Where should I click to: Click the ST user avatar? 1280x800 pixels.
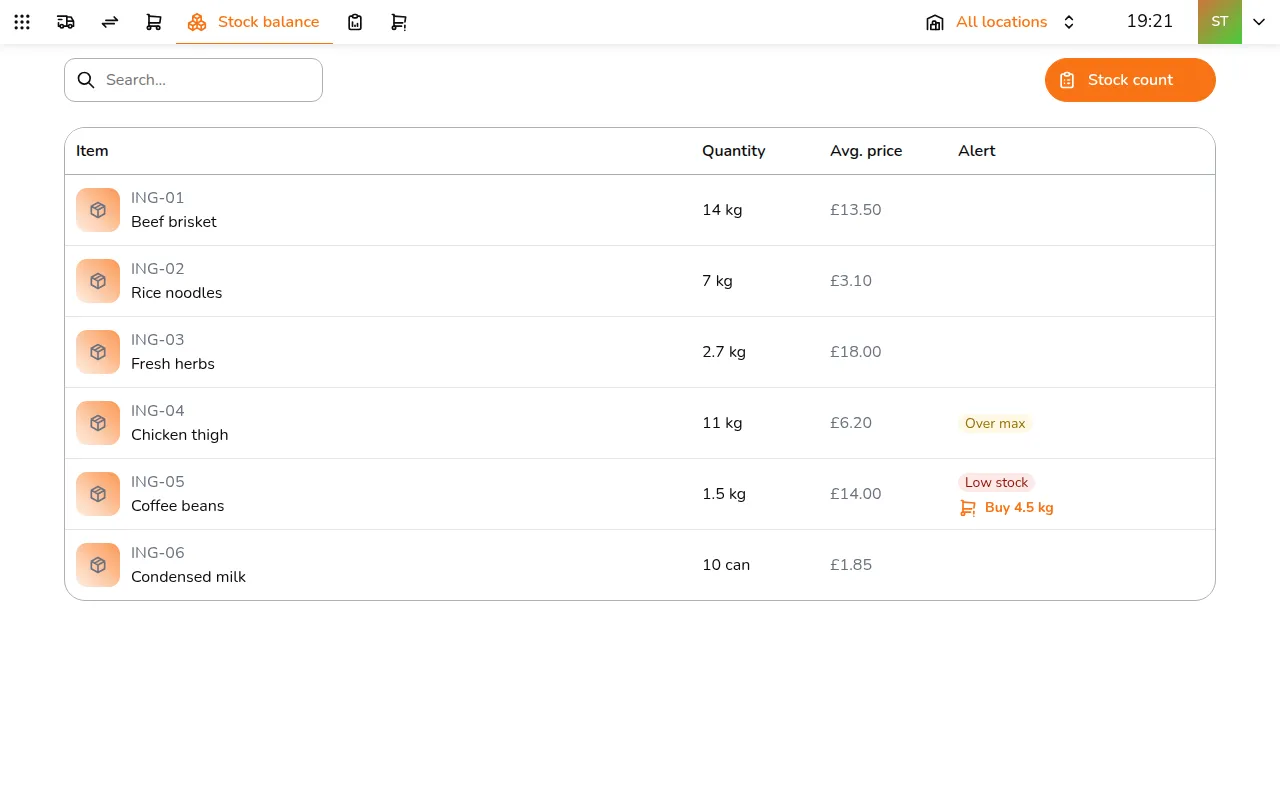click(1220, 22)
